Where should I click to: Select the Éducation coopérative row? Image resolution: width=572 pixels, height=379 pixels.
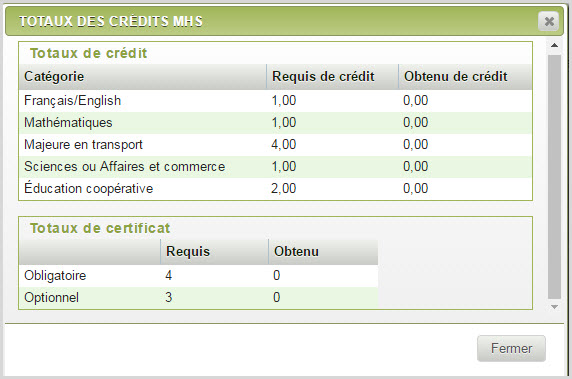275,189
